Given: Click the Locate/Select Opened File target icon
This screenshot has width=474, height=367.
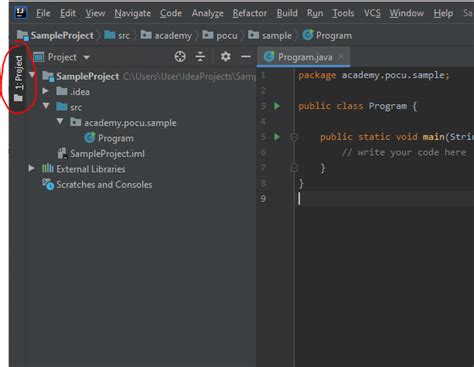Looking at the screenshot, I should [180, 57].
